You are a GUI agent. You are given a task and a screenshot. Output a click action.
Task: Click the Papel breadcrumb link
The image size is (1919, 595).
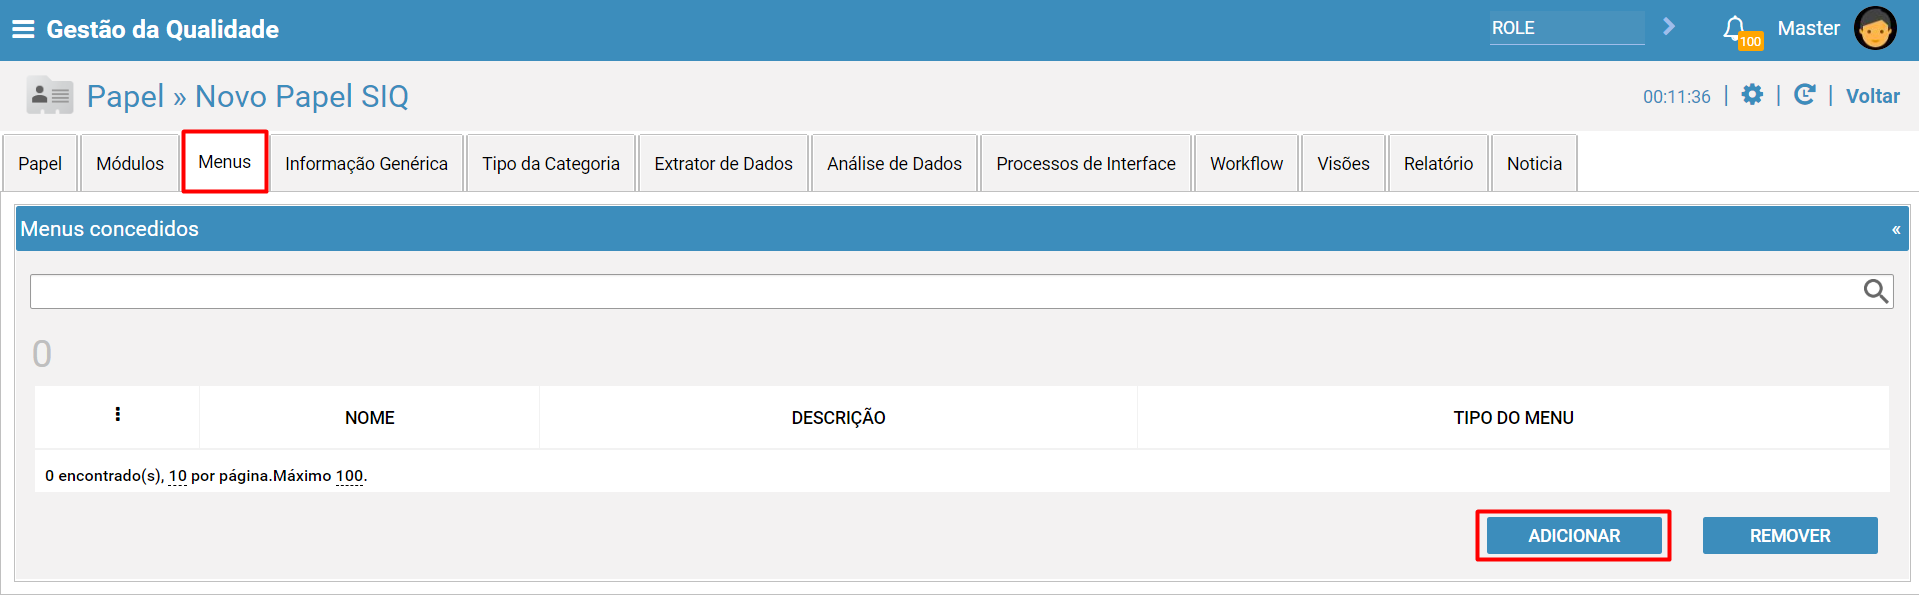coord(125,96)
